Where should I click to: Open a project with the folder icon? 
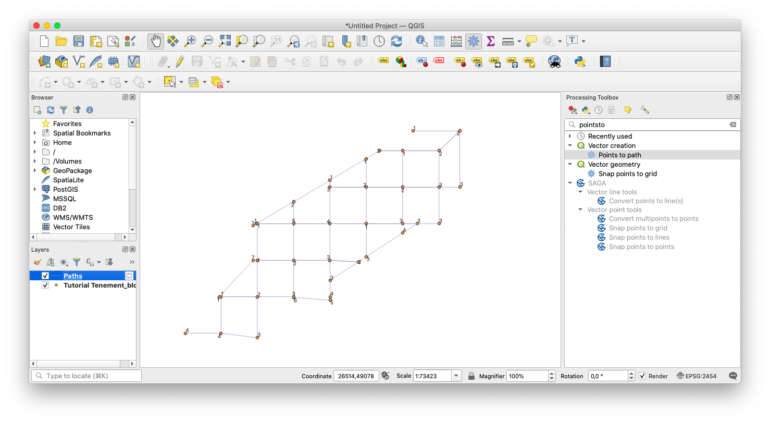(x=61, y=41)
